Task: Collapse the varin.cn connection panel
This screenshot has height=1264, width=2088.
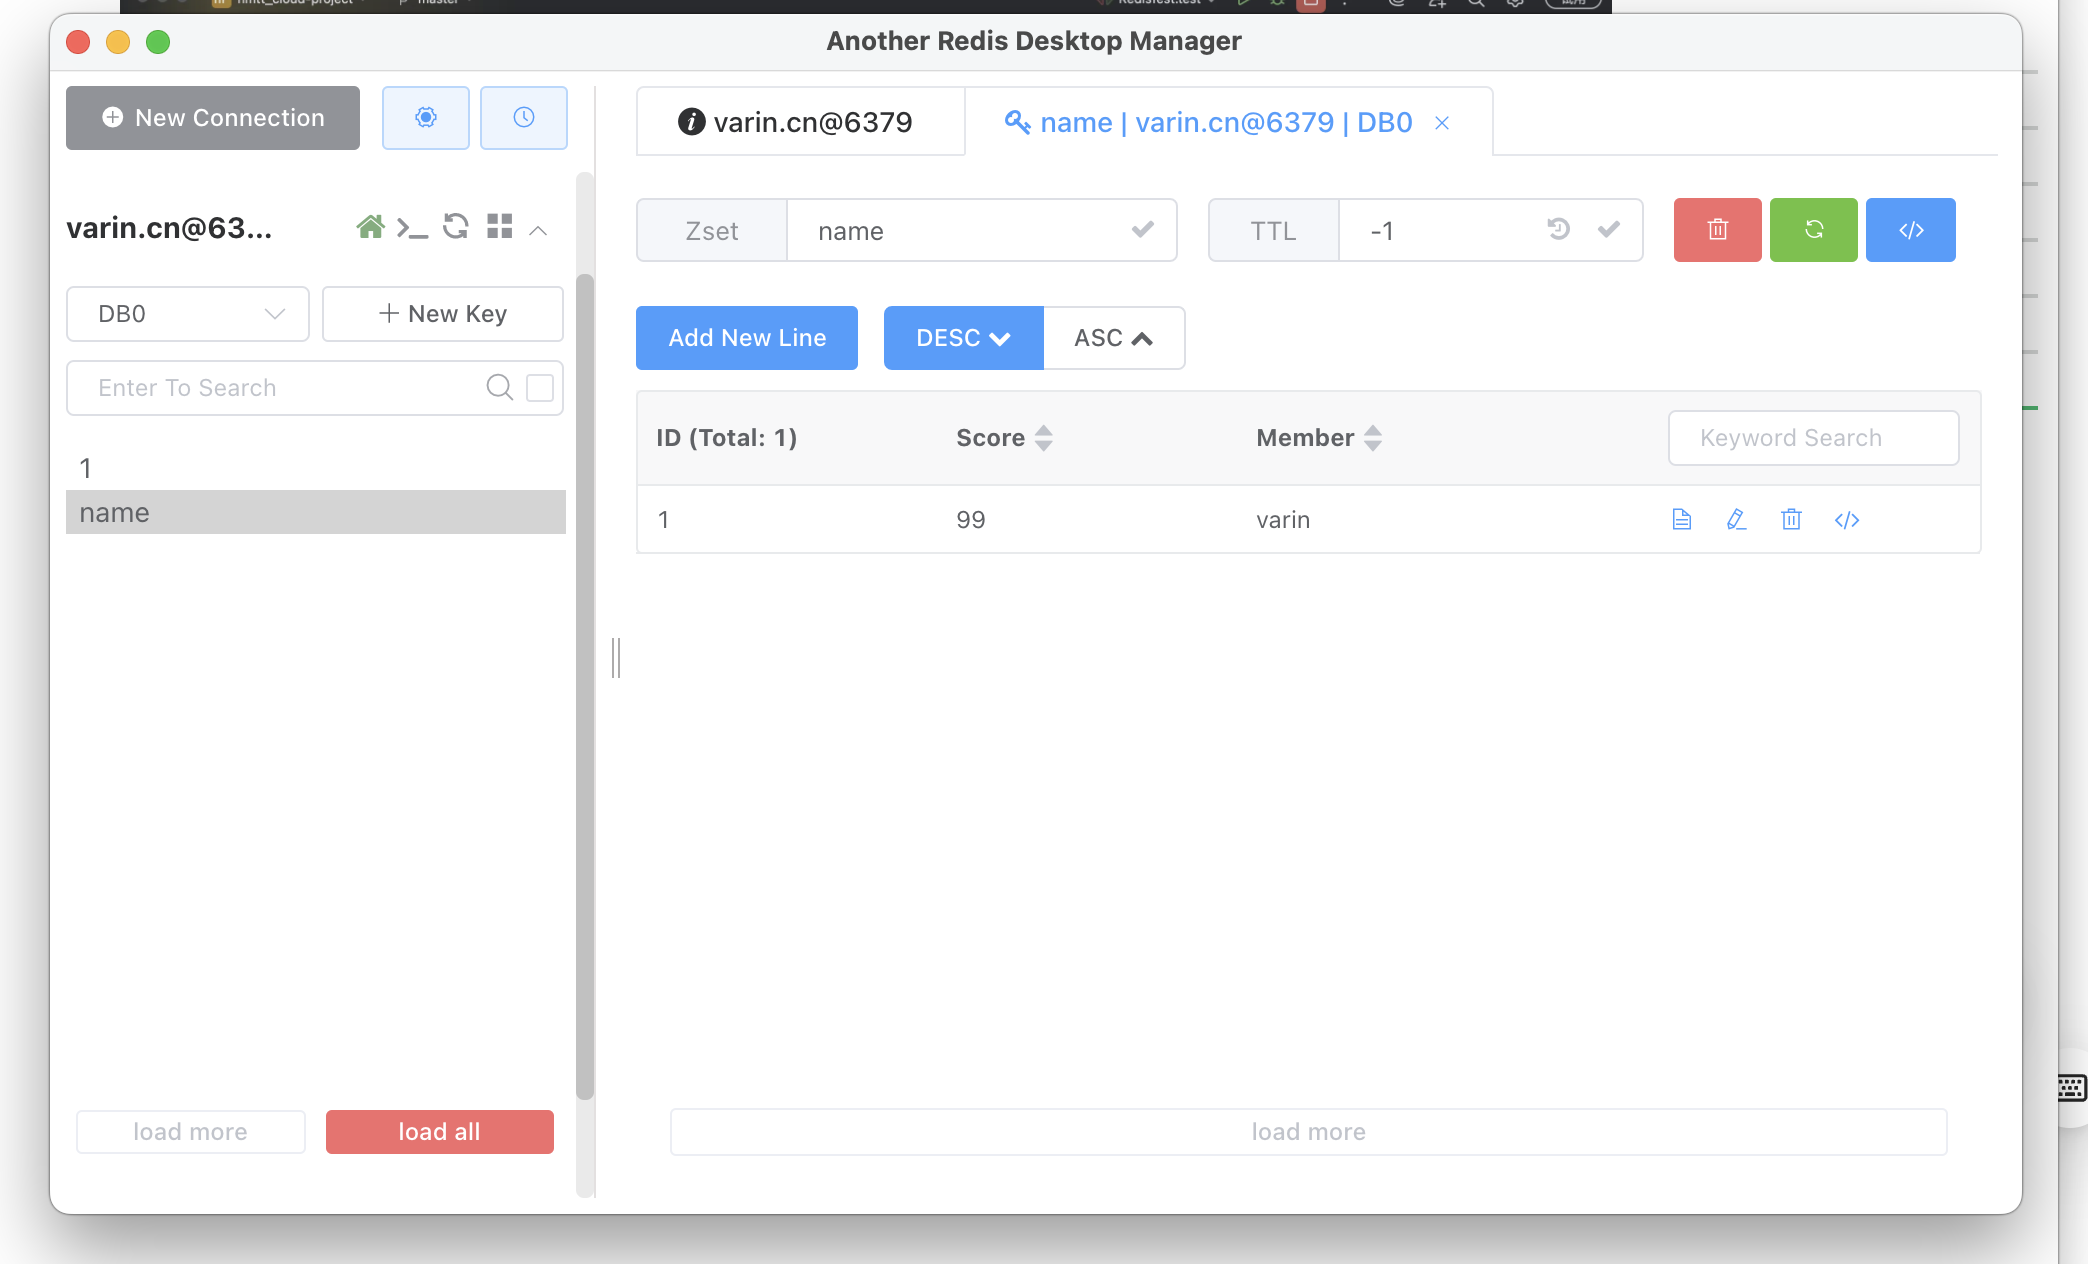Action: point(538,231)
